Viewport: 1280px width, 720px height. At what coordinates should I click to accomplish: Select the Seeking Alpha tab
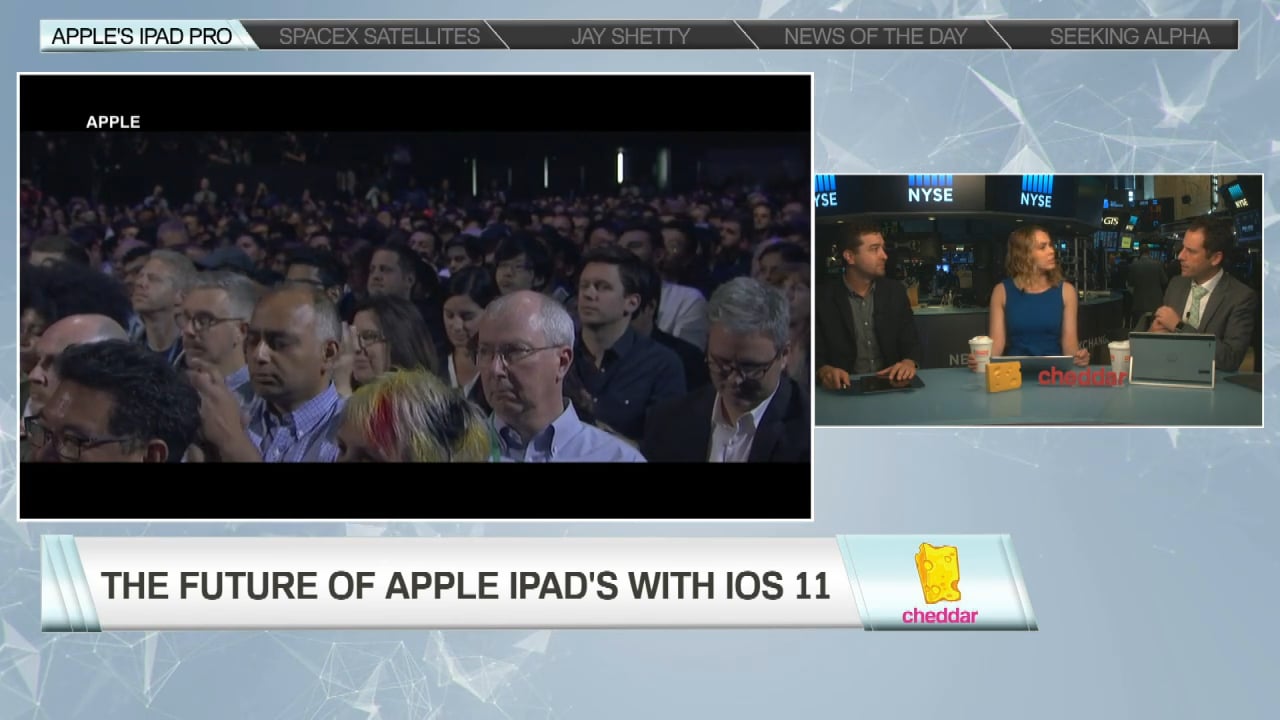1129,36
